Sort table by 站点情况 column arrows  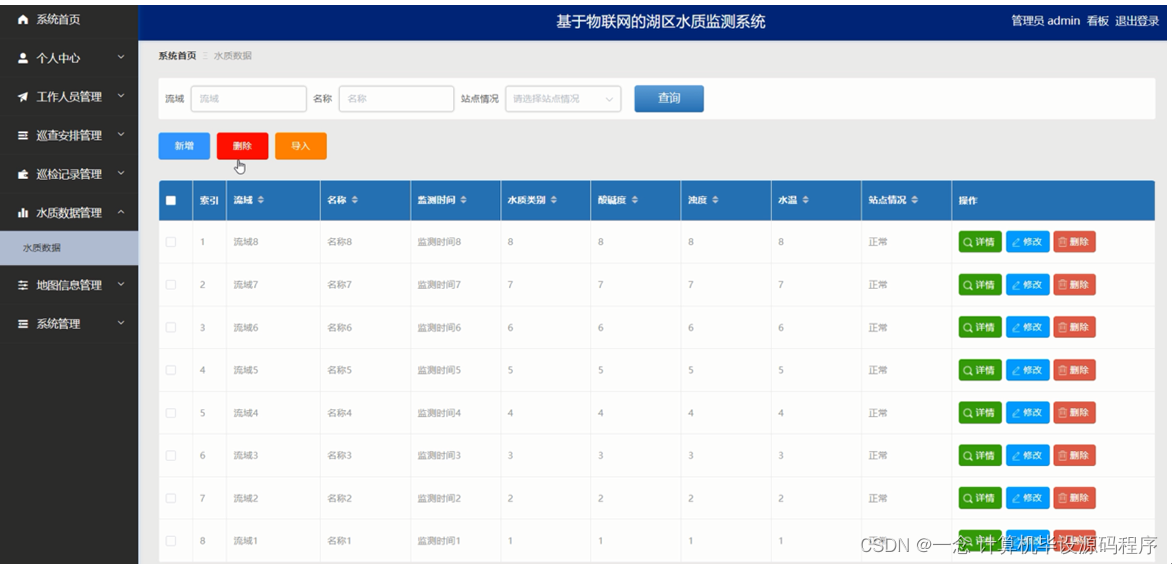point(915,200)
